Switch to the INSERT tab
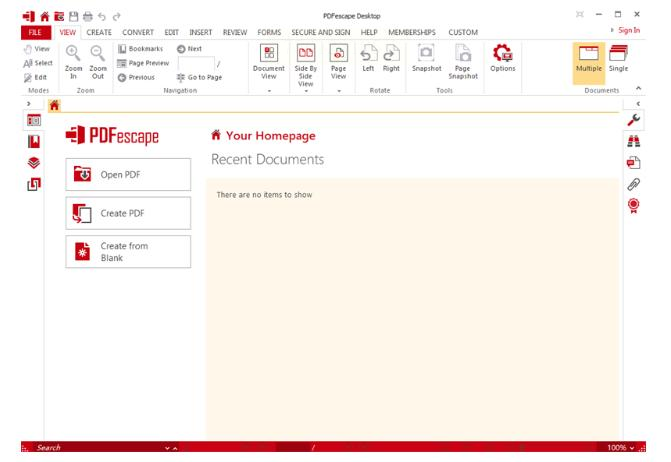 [201, 32]
